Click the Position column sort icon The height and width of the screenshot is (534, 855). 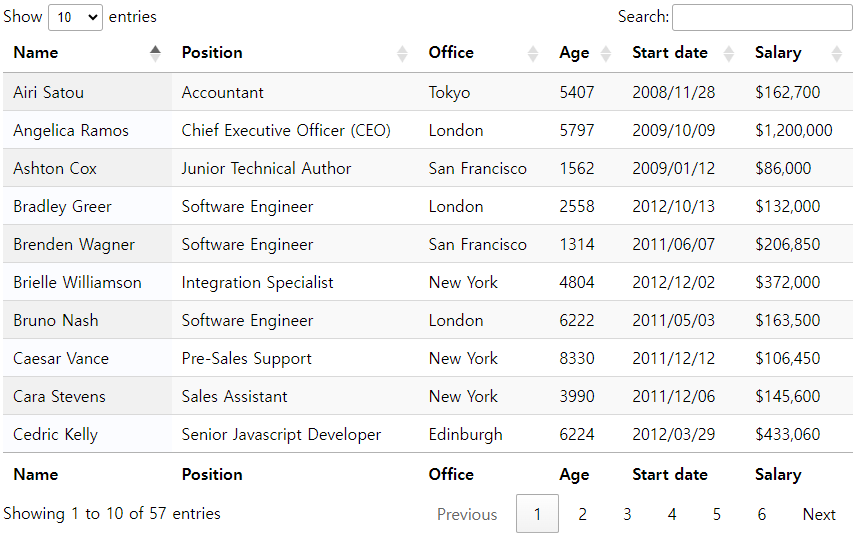(402, 53)
